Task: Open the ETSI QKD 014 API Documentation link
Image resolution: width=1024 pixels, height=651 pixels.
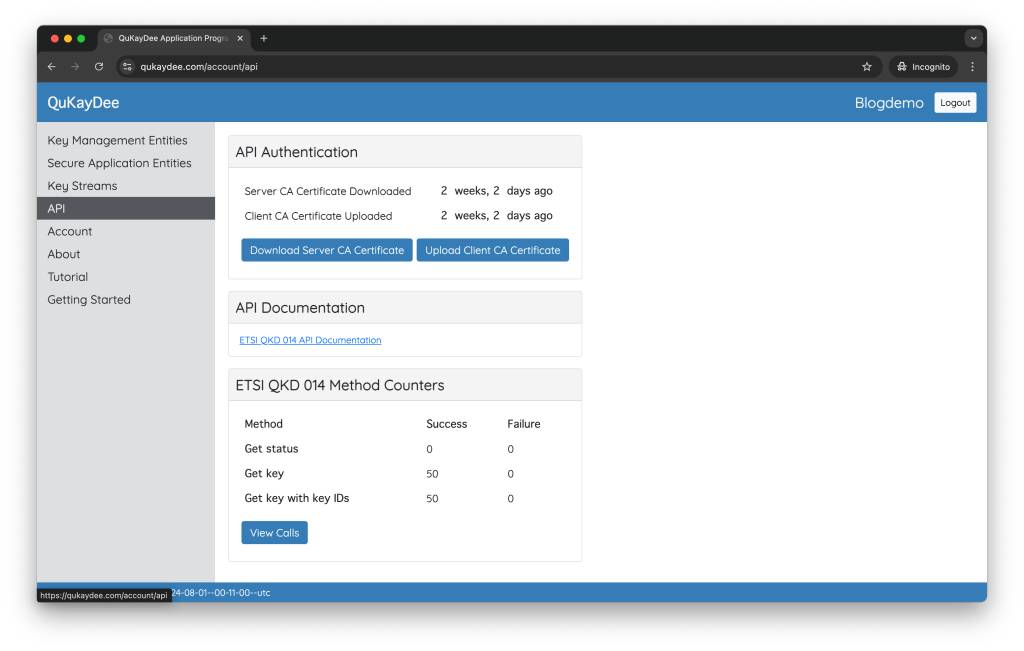Action: click(310, 340)
